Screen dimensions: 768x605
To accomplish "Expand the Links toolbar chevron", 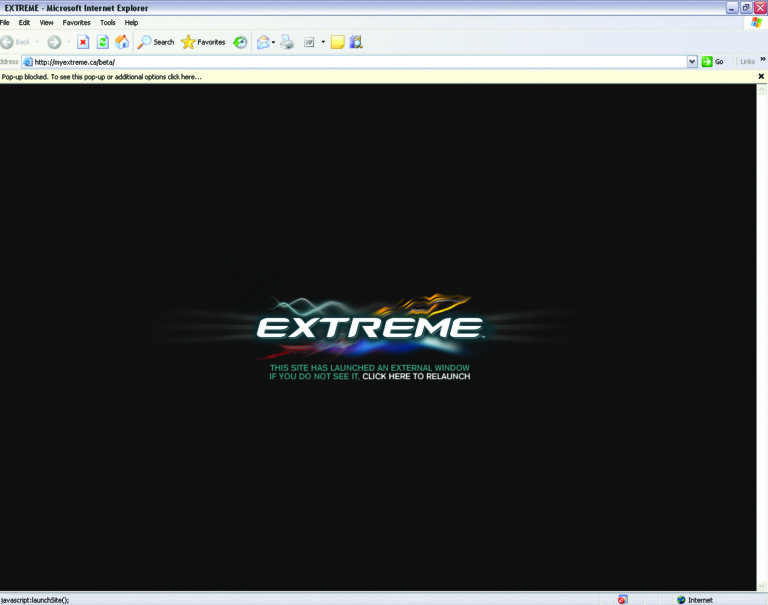I will (763, 59).
